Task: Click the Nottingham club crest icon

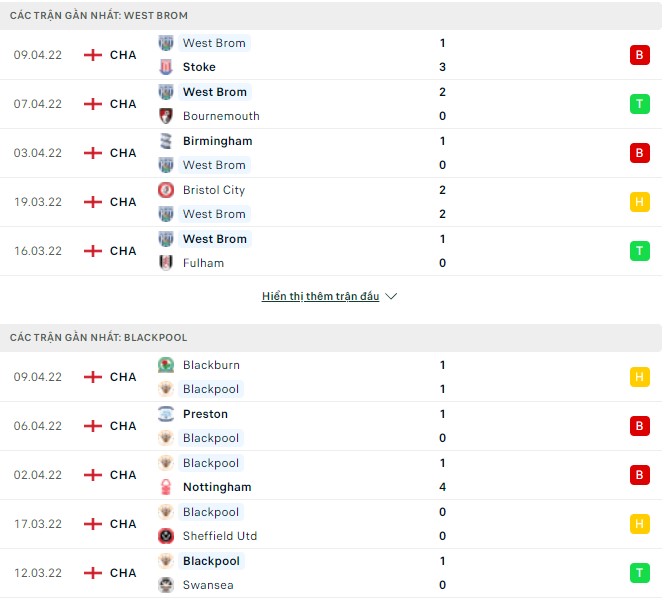Action: pos(166,487)
